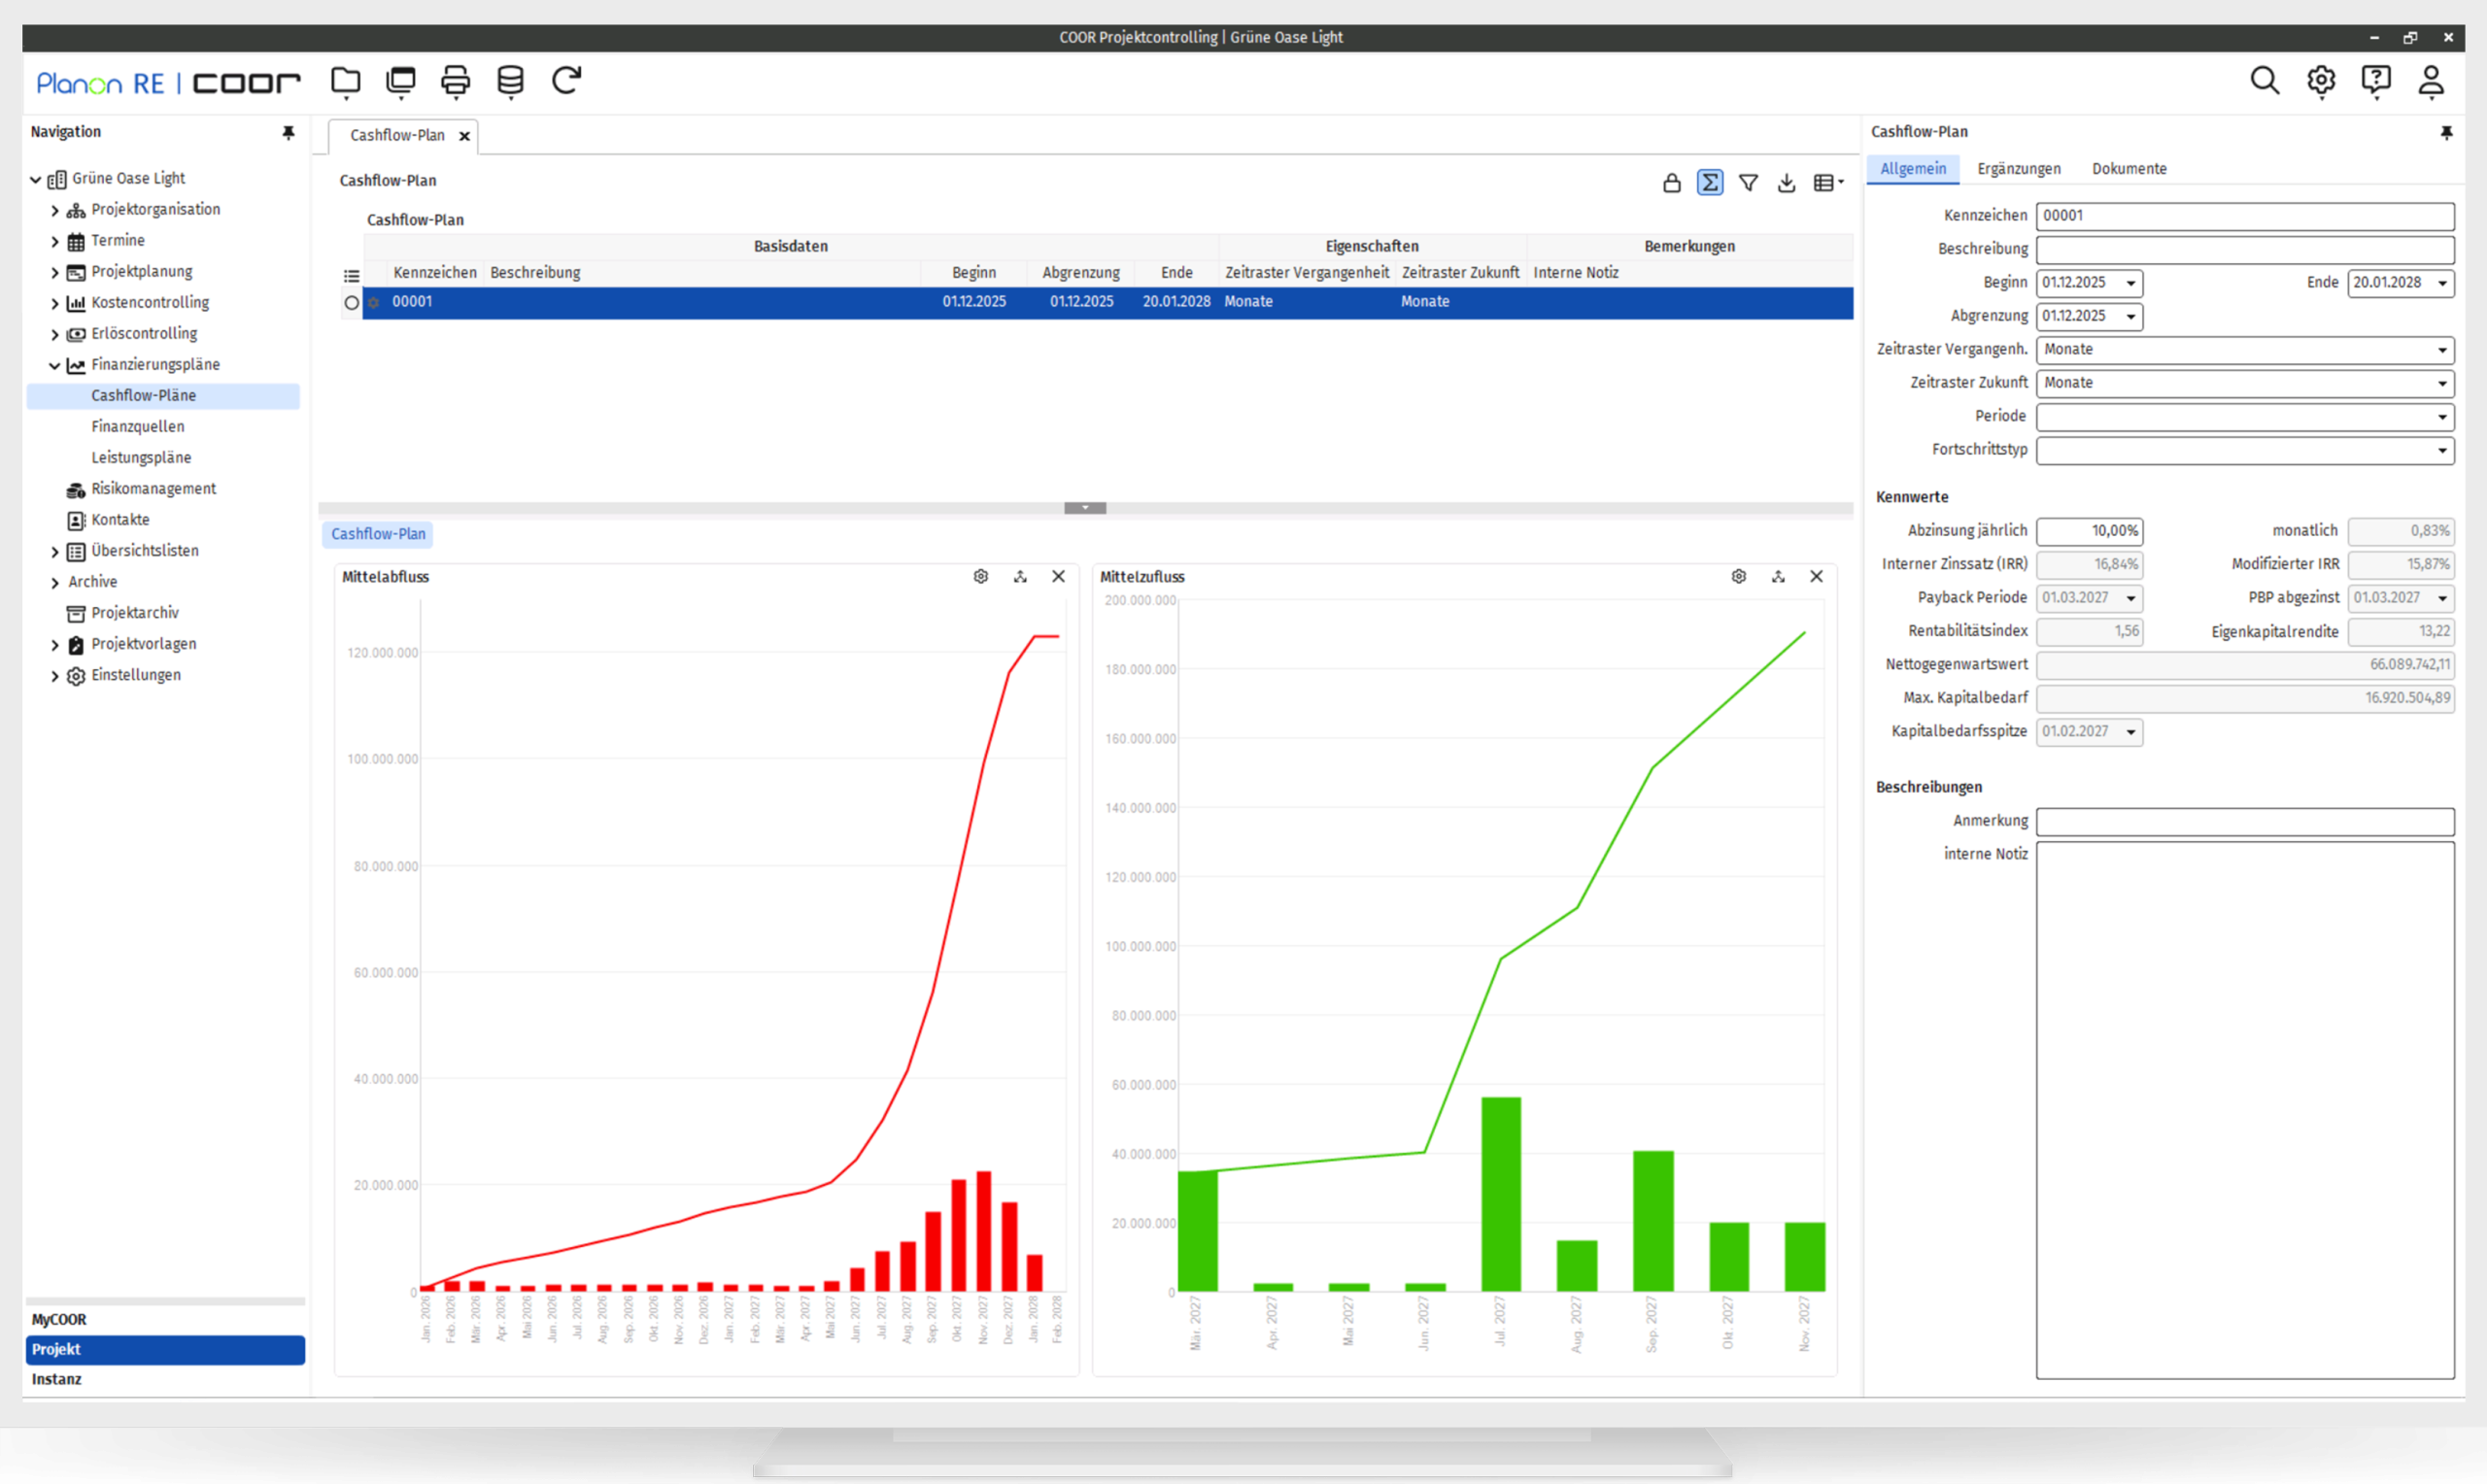Toggle the Navigation panel pin
This screenshot has height=1484, width=2487.
pyautogui.click(x=288, y=132)
